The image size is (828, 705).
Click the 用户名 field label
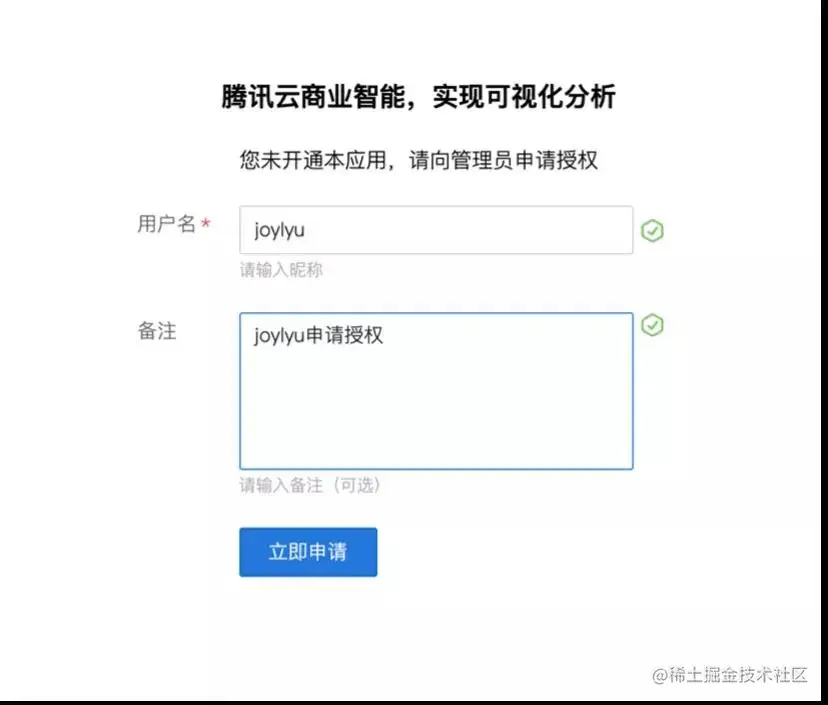click(166, 223)
